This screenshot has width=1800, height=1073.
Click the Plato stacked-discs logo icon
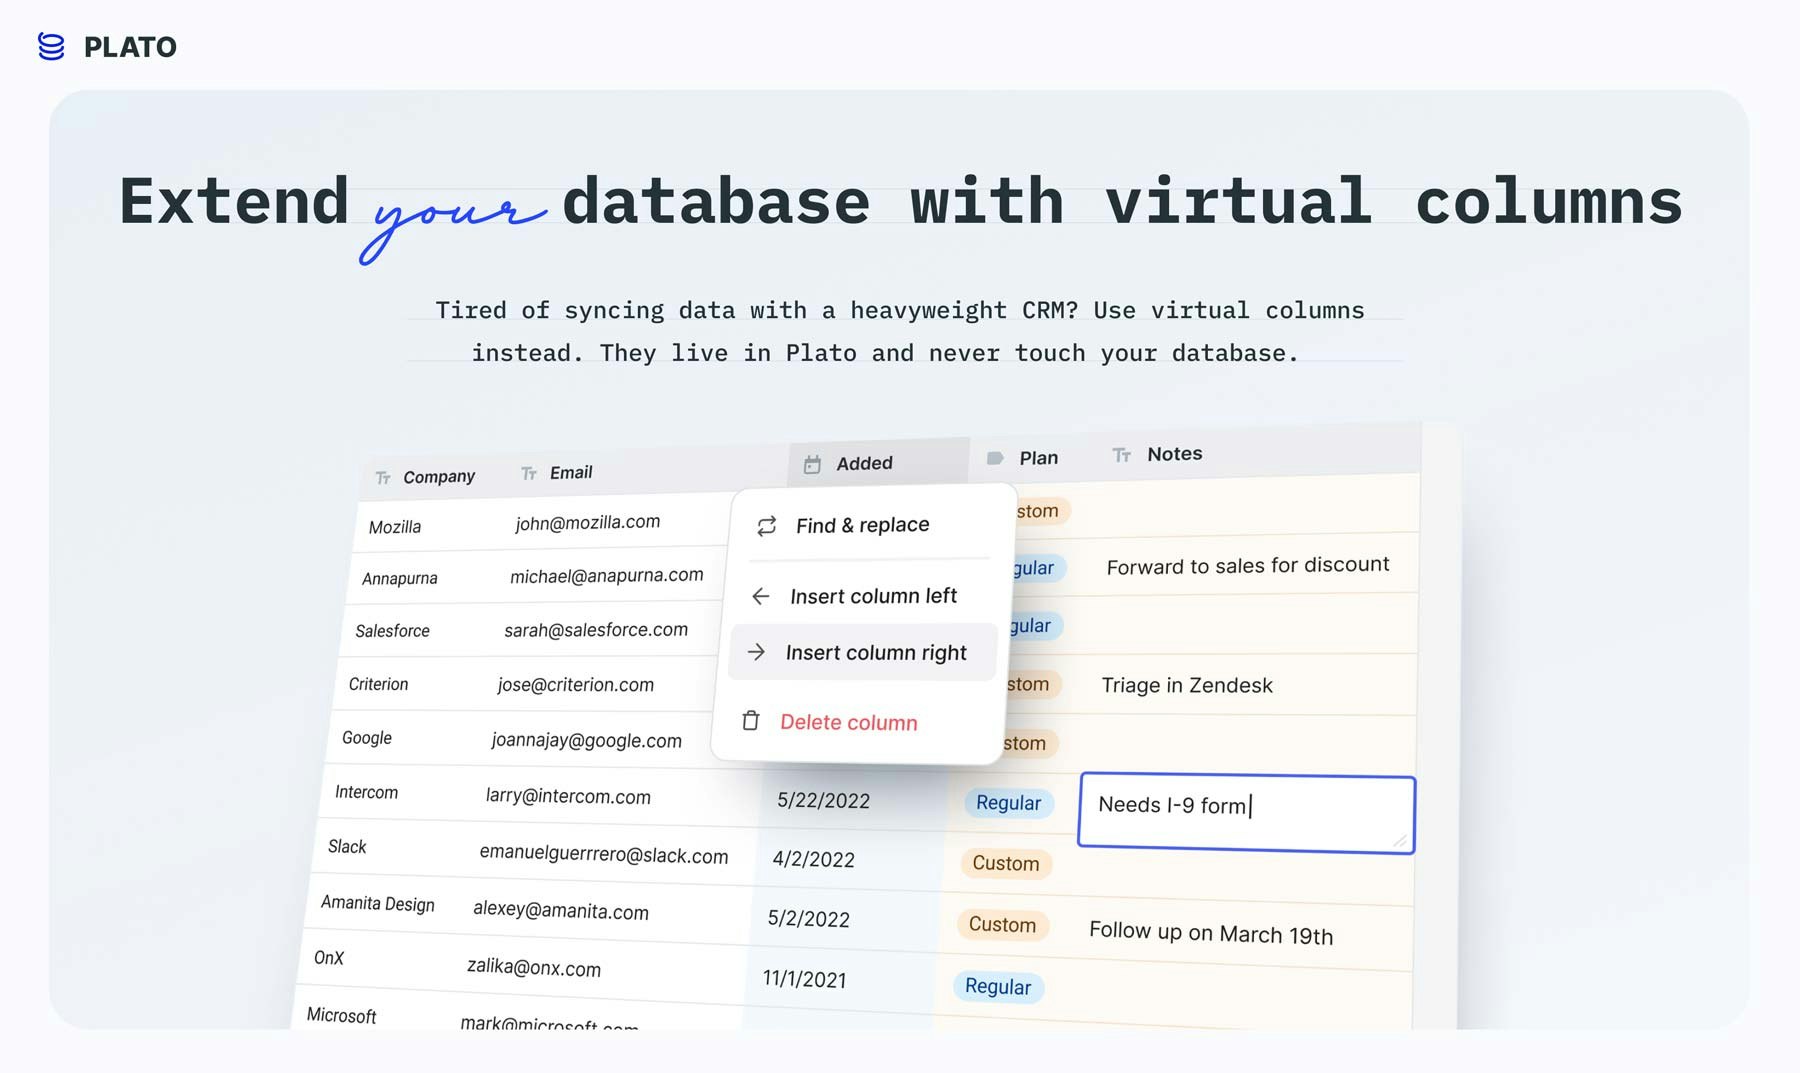[x=51, y=46]
